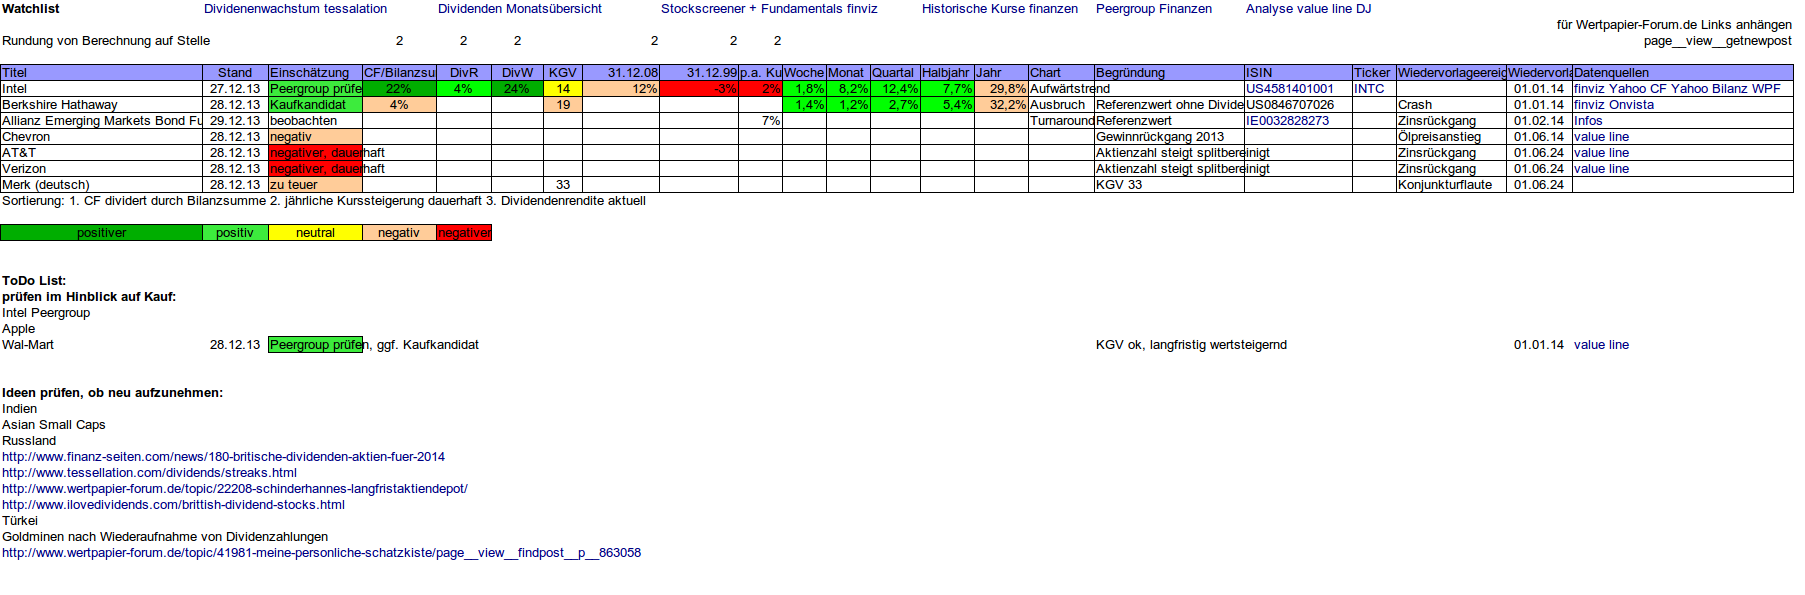Open the Dividenenwachstum tessalation link

pos(295,9)
